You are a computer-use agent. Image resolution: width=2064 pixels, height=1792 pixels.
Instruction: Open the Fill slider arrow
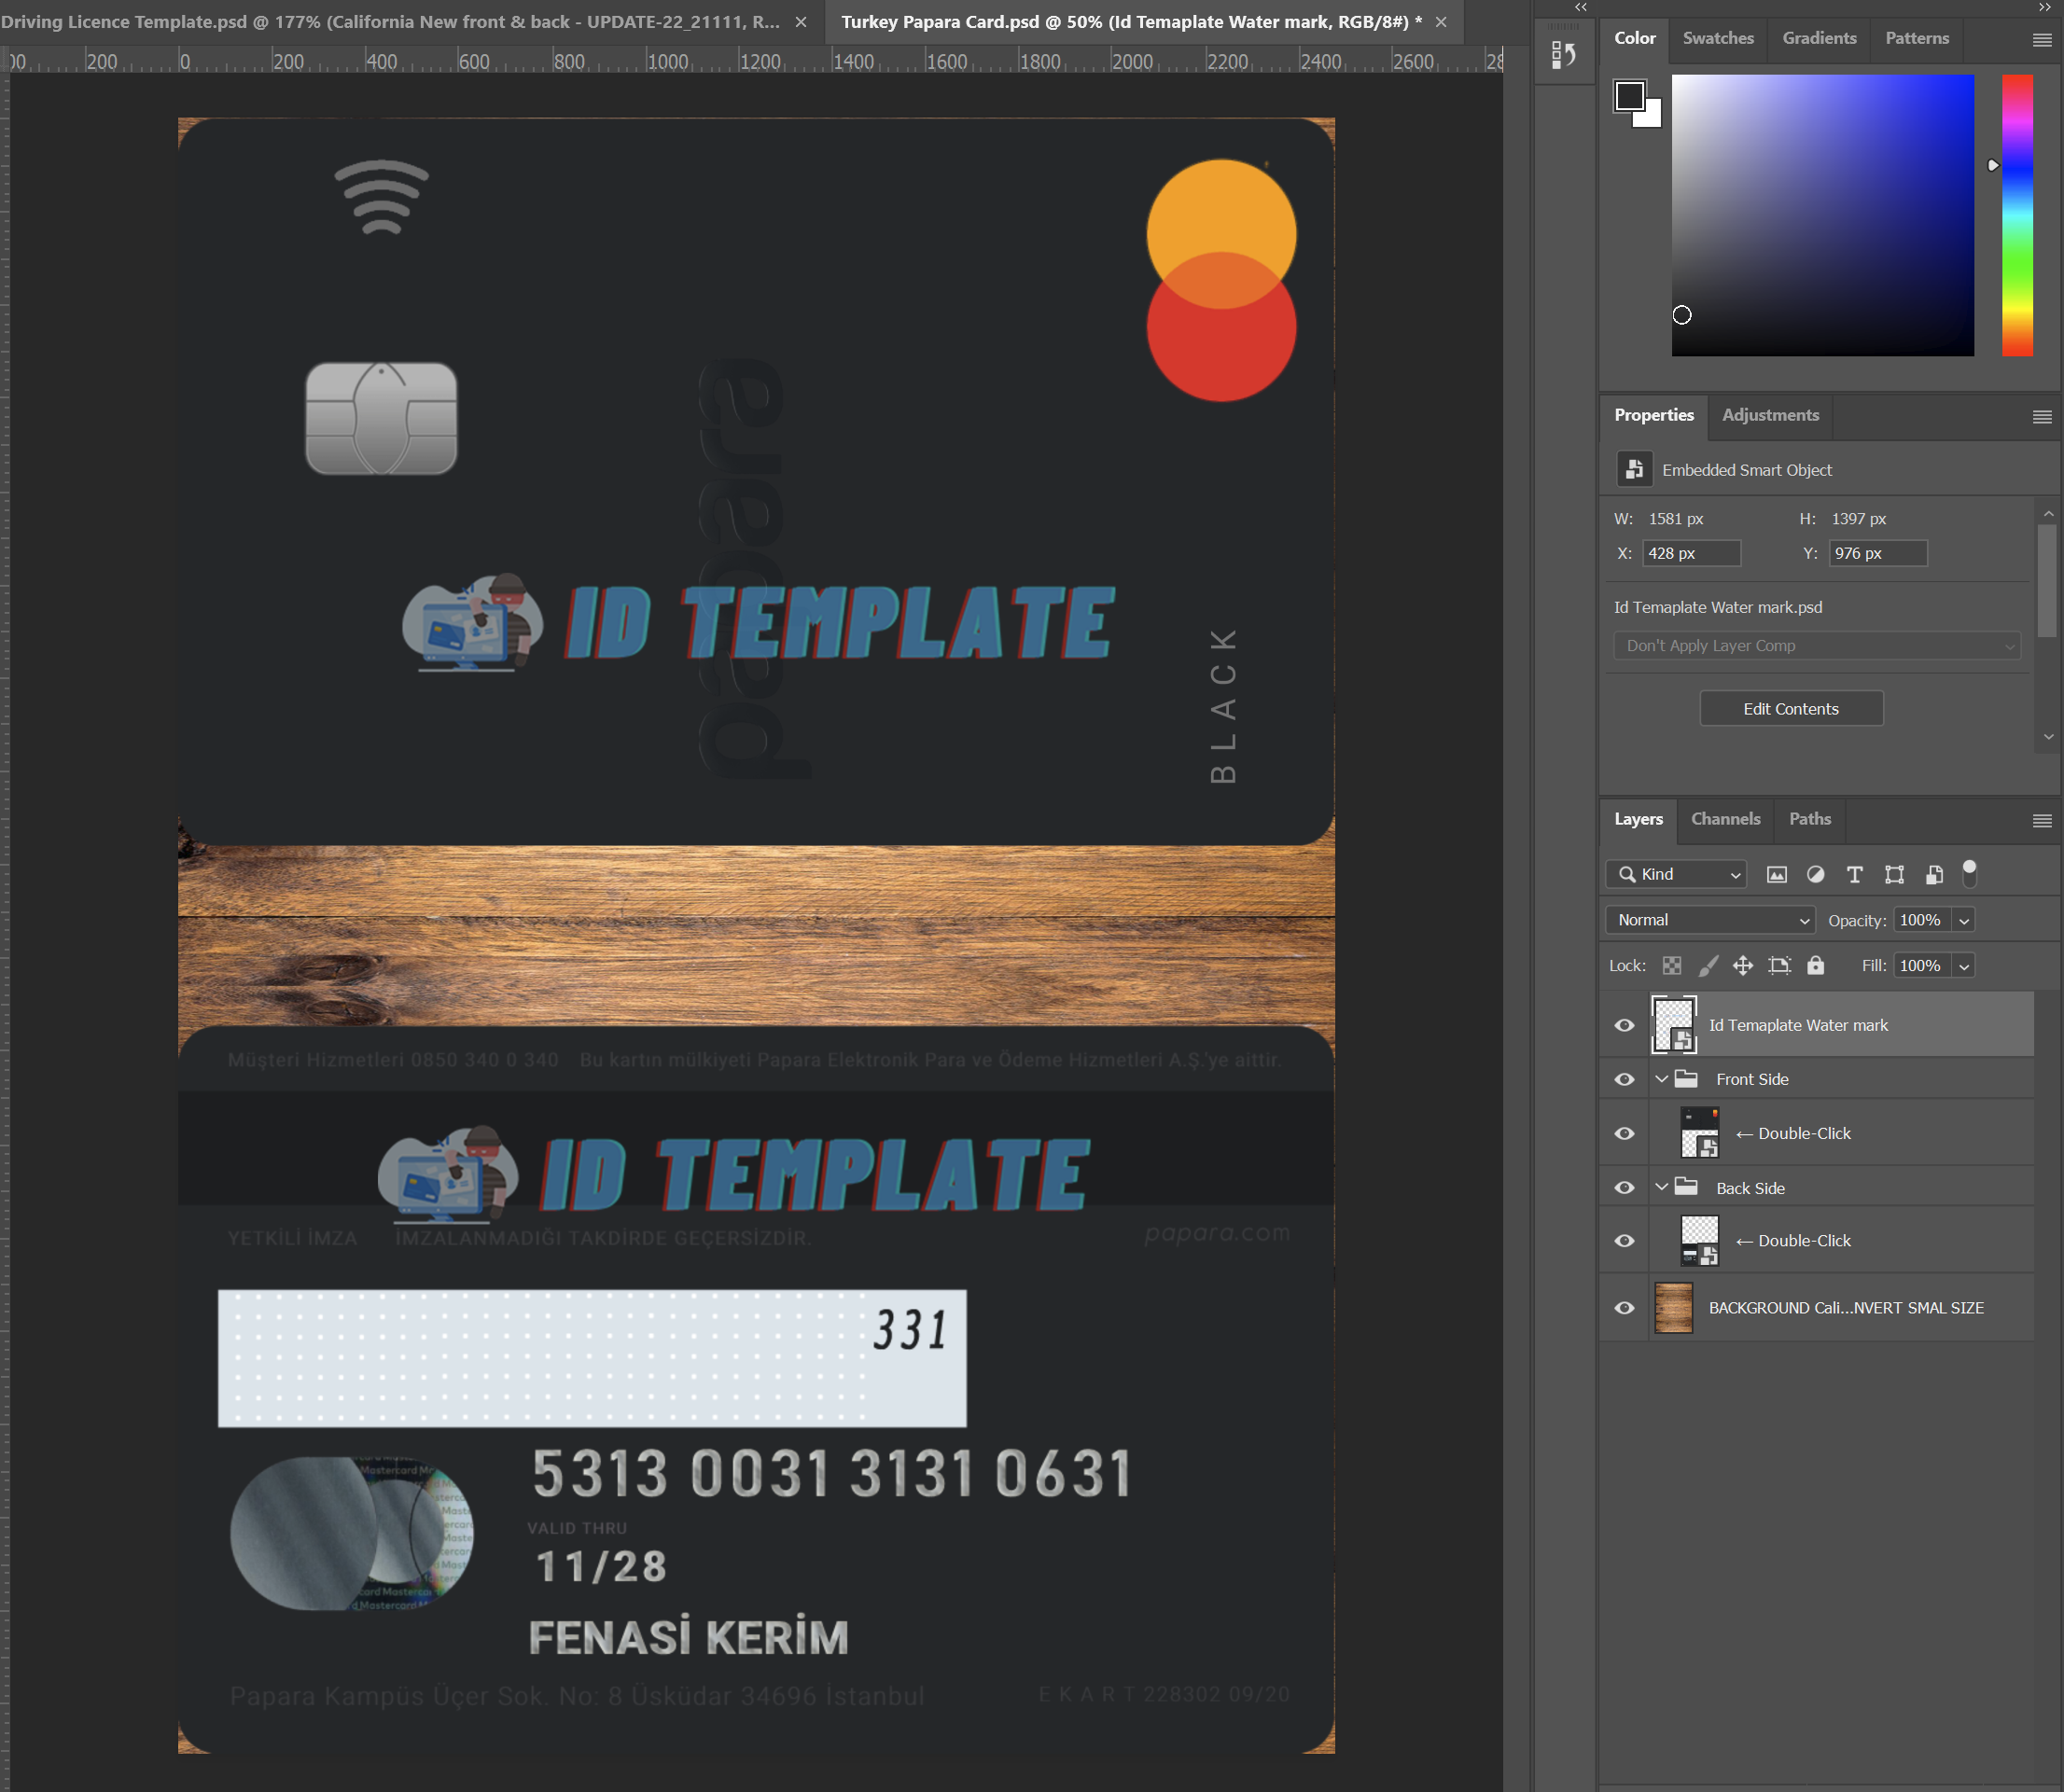[x=1964, y=966]
